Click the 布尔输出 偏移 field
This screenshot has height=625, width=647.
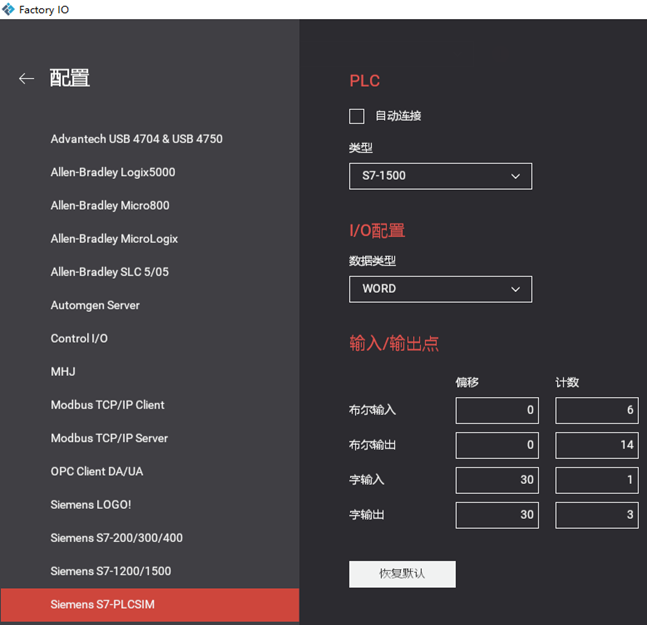point(497,445)
